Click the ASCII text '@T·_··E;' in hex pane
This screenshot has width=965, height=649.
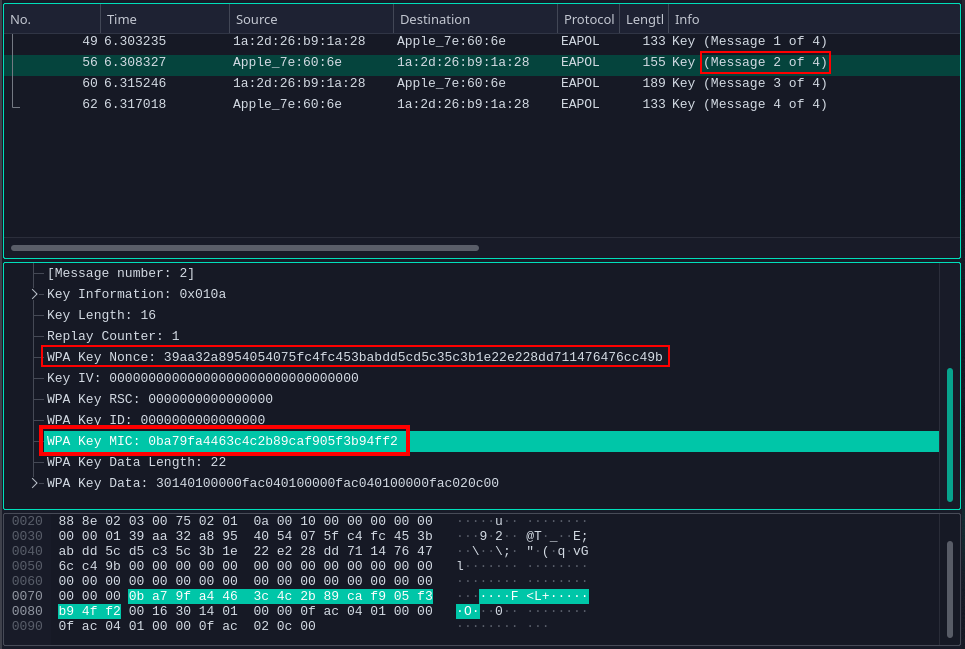556,536
